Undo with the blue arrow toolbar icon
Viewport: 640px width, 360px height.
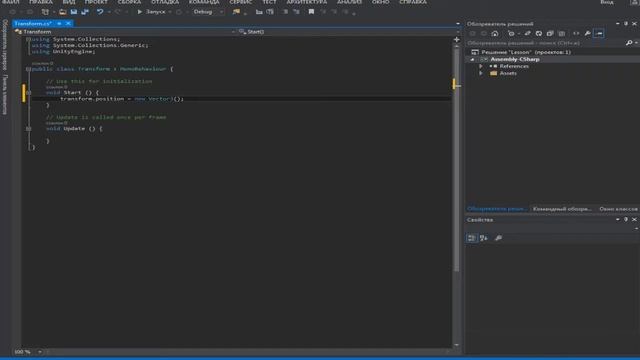(100, 12)
